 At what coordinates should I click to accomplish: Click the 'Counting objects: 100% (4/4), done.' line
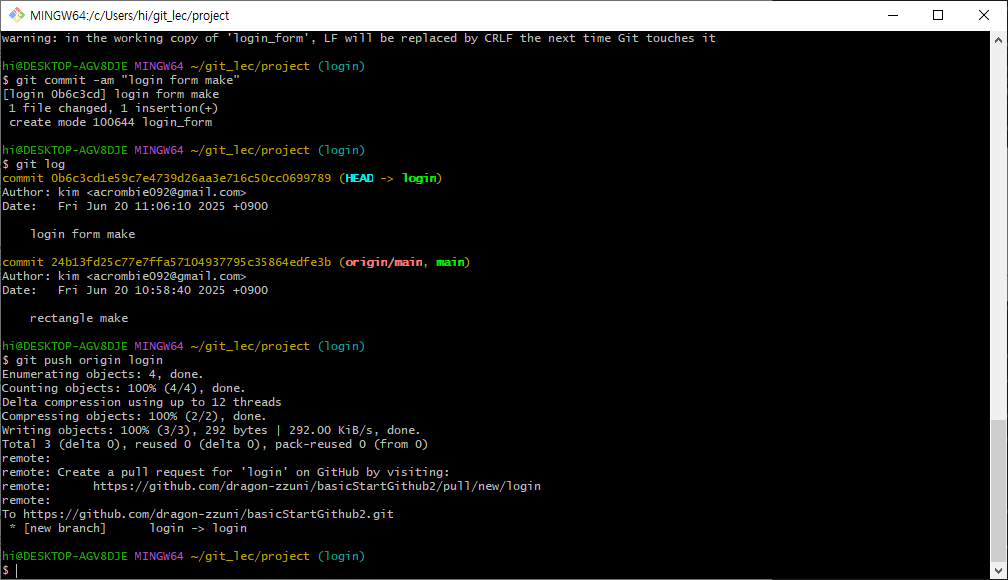(x=123, y=388)
